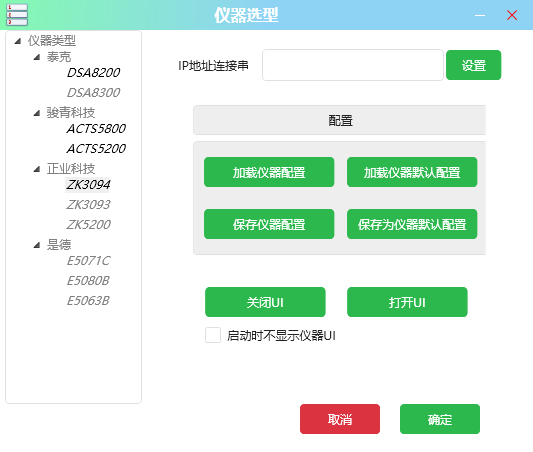Collapse the 正业科技 tree group
Screen dimensions: 533x452
point(37,169)
